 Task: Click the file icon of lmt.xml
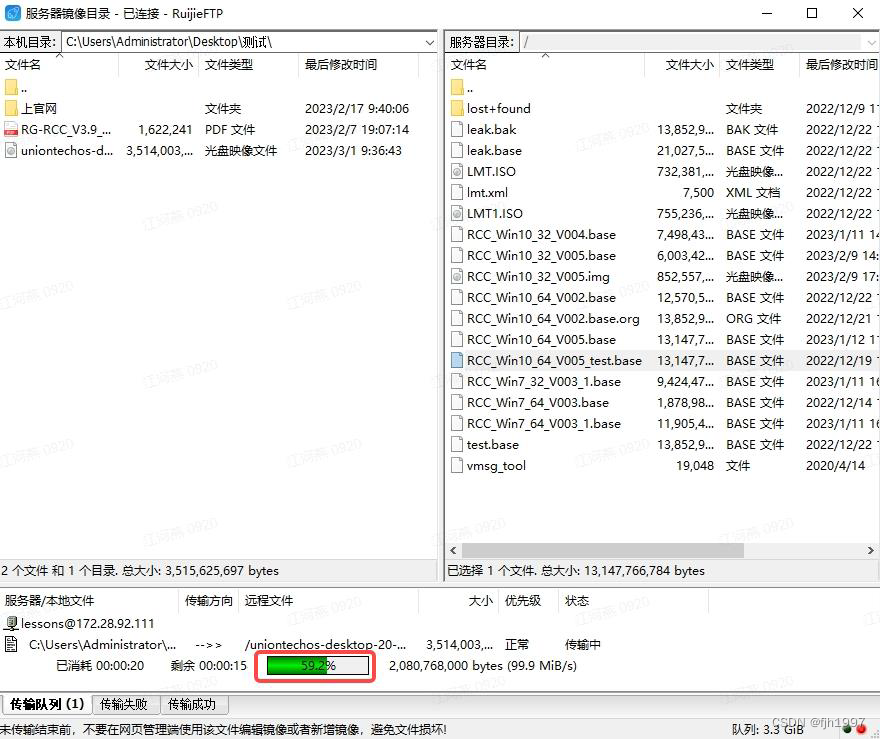pyautogui.click(x=457, y=192)
